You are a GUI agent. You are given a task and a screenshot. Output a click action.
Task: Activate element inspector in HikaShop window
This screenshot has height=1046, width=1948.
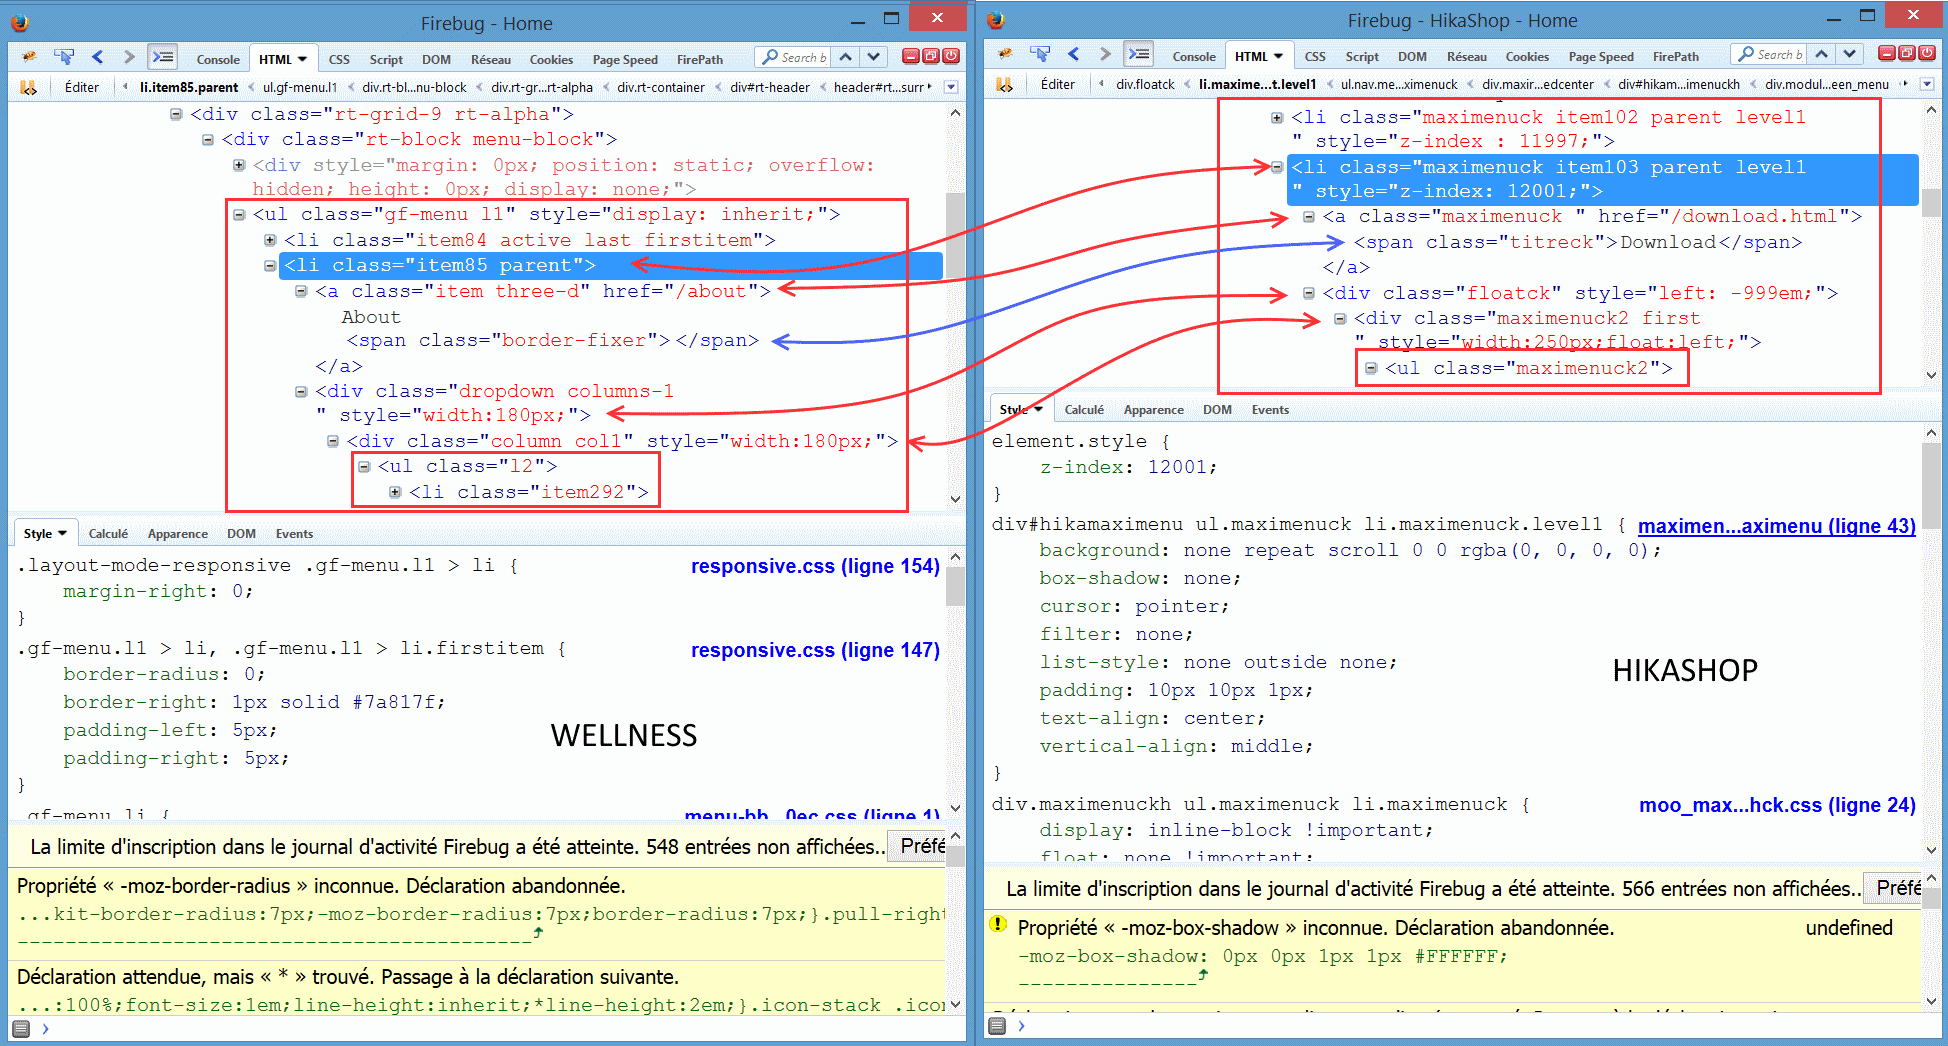(1040, 54)
